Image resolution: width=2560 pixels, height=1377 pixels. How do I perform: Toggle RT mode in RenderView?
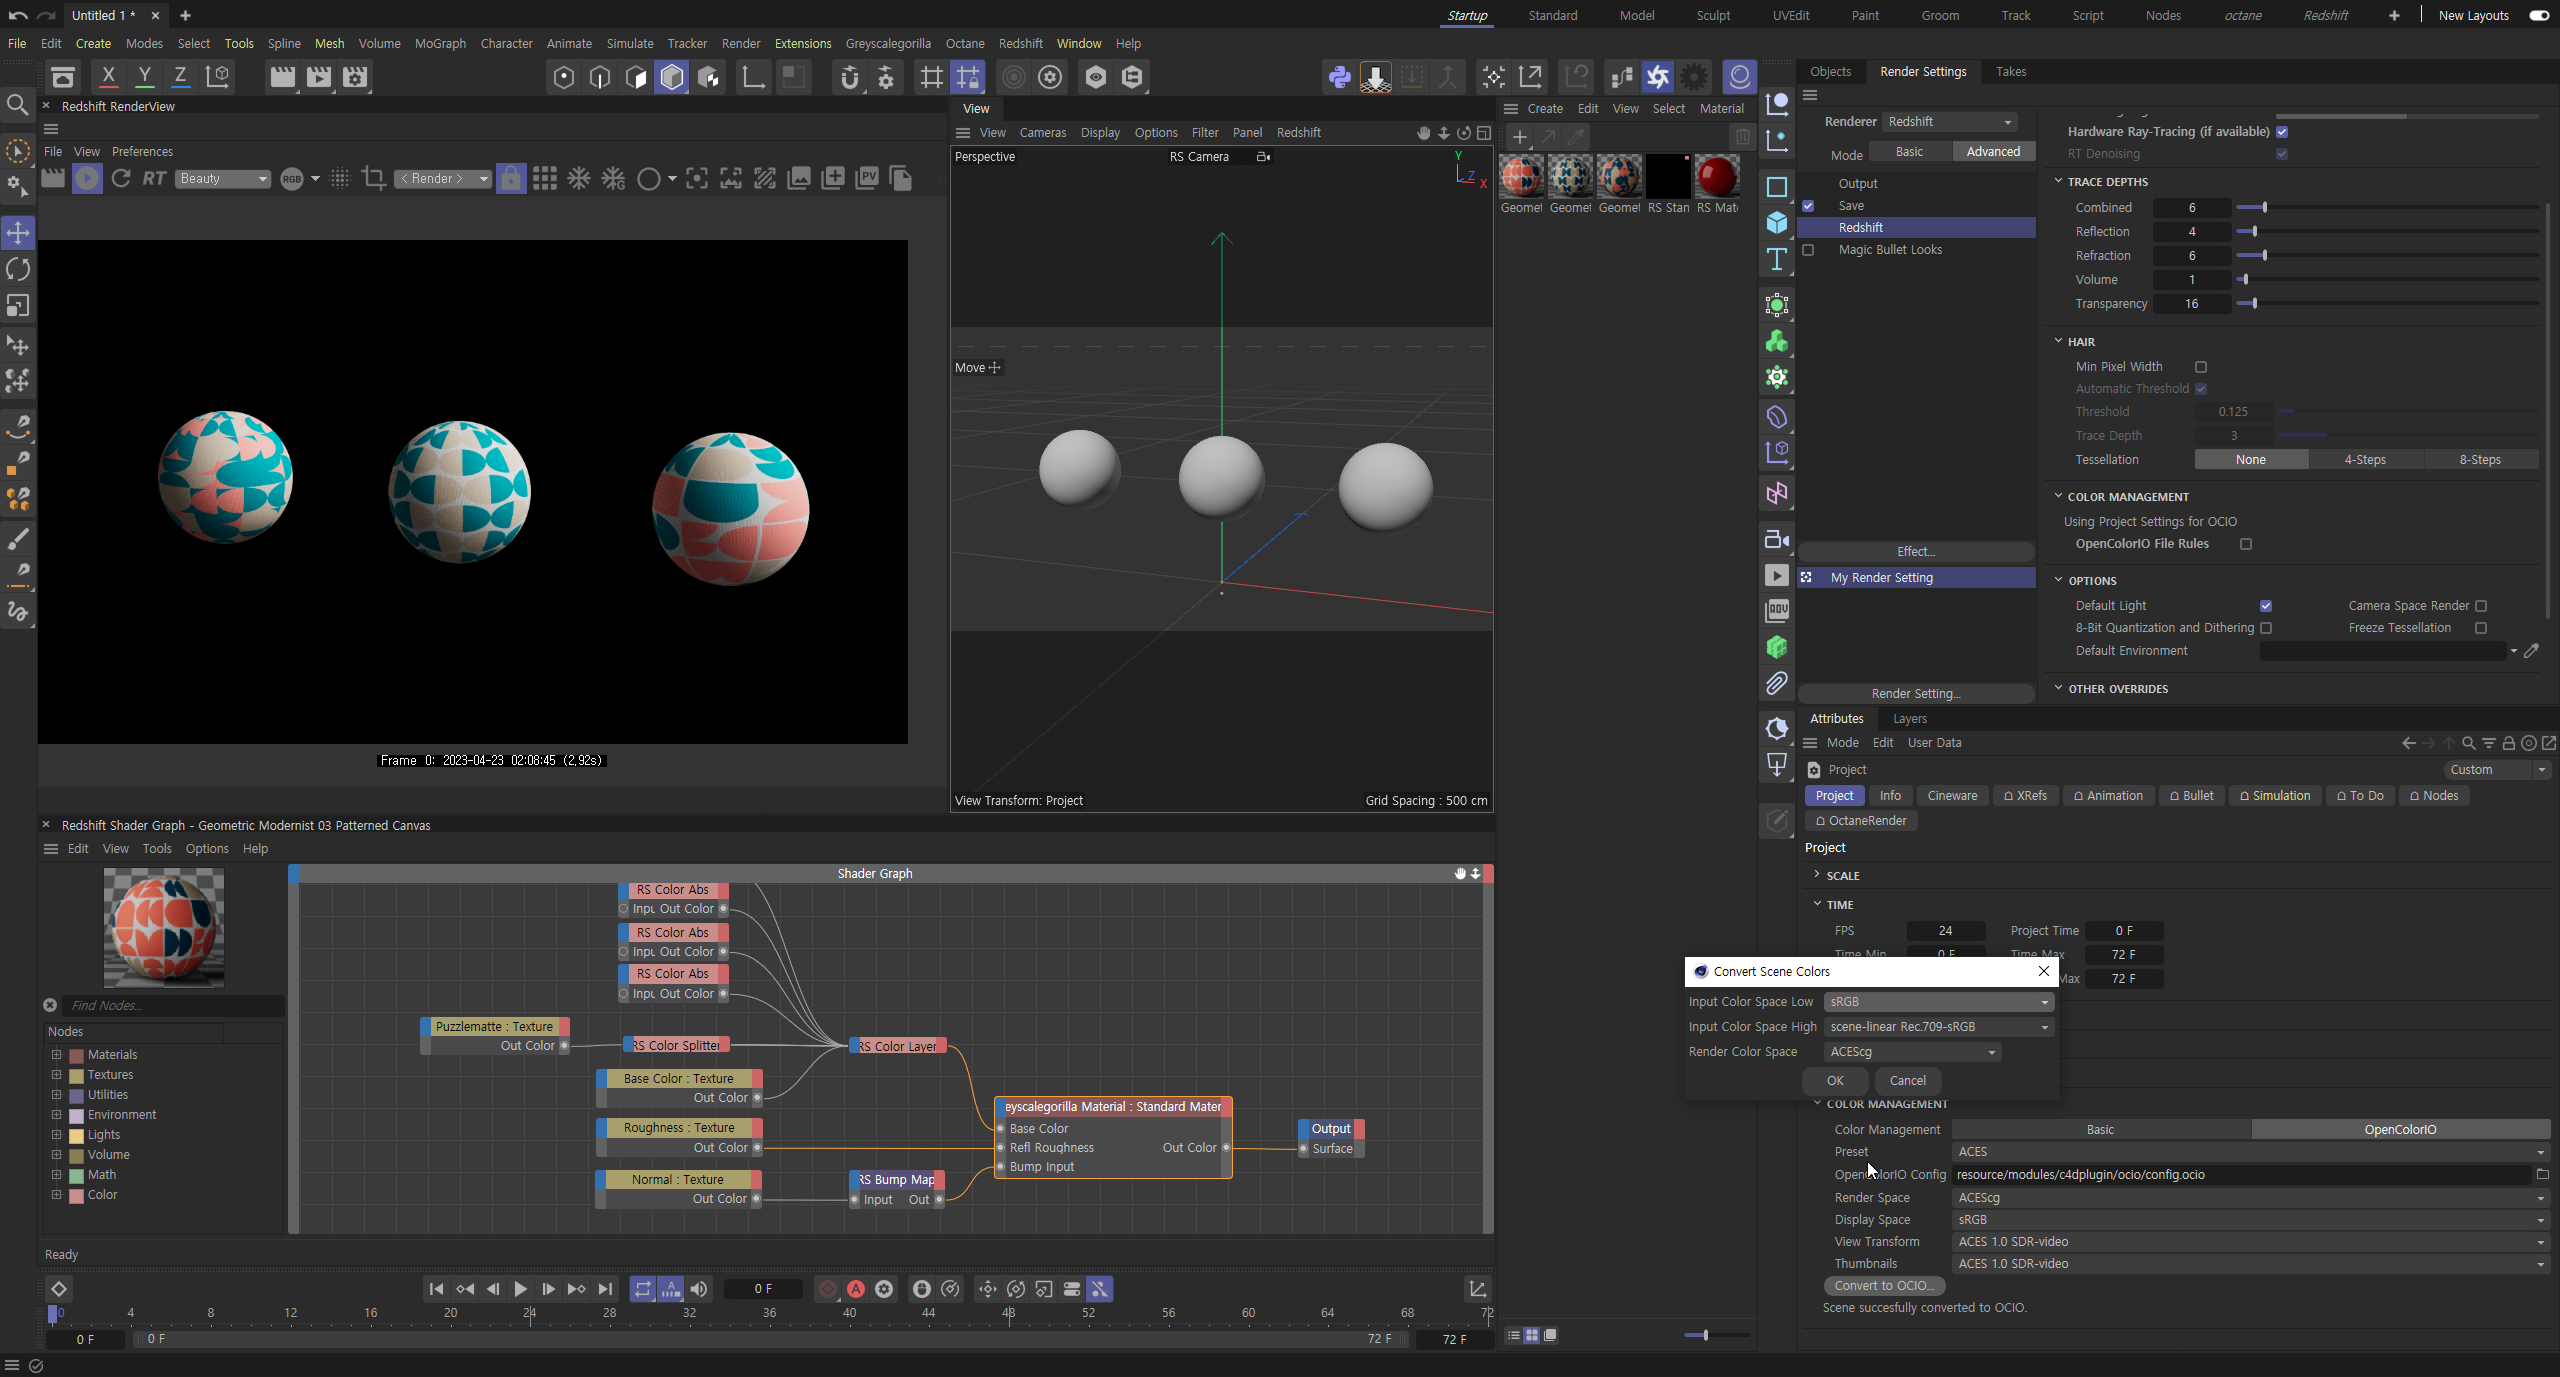(154, 178)
